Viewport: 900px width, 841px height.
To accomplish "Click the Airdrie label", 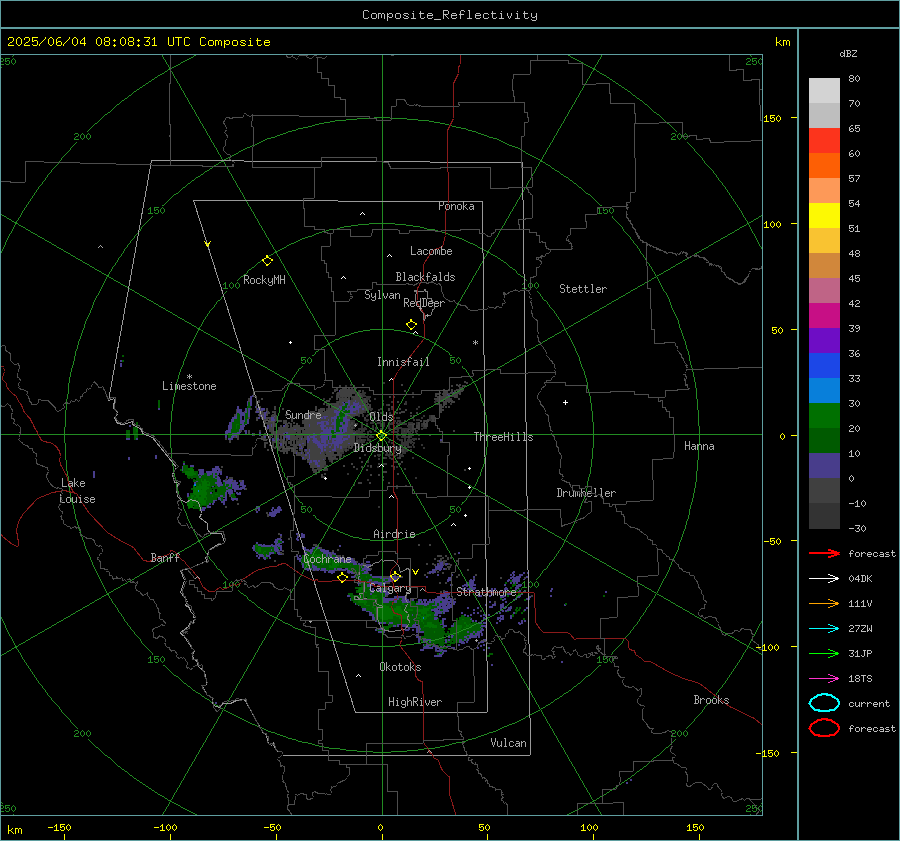I will click(394, 534).
